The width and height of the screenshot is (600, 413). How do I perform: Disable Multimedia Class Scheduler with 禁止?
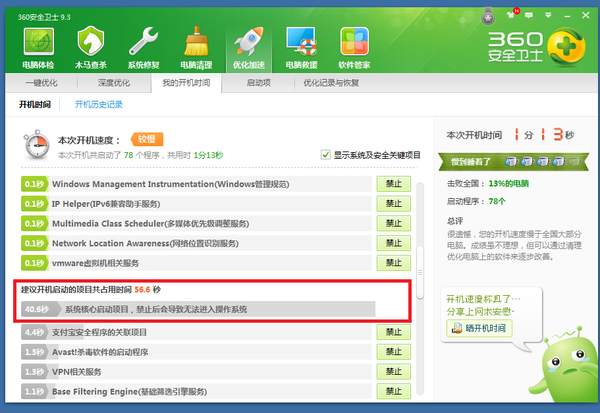(x=393, y=224)
